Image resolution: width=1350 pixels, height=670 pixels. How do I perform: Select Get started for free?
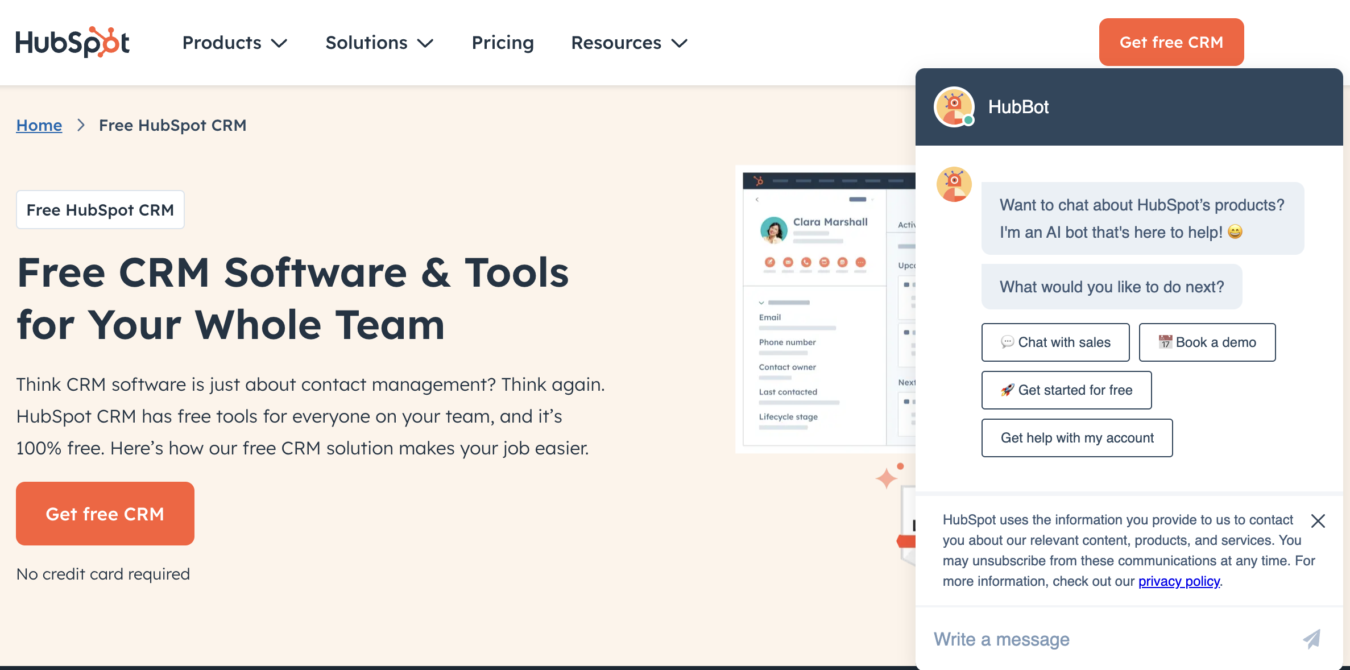pos(1066,390)
